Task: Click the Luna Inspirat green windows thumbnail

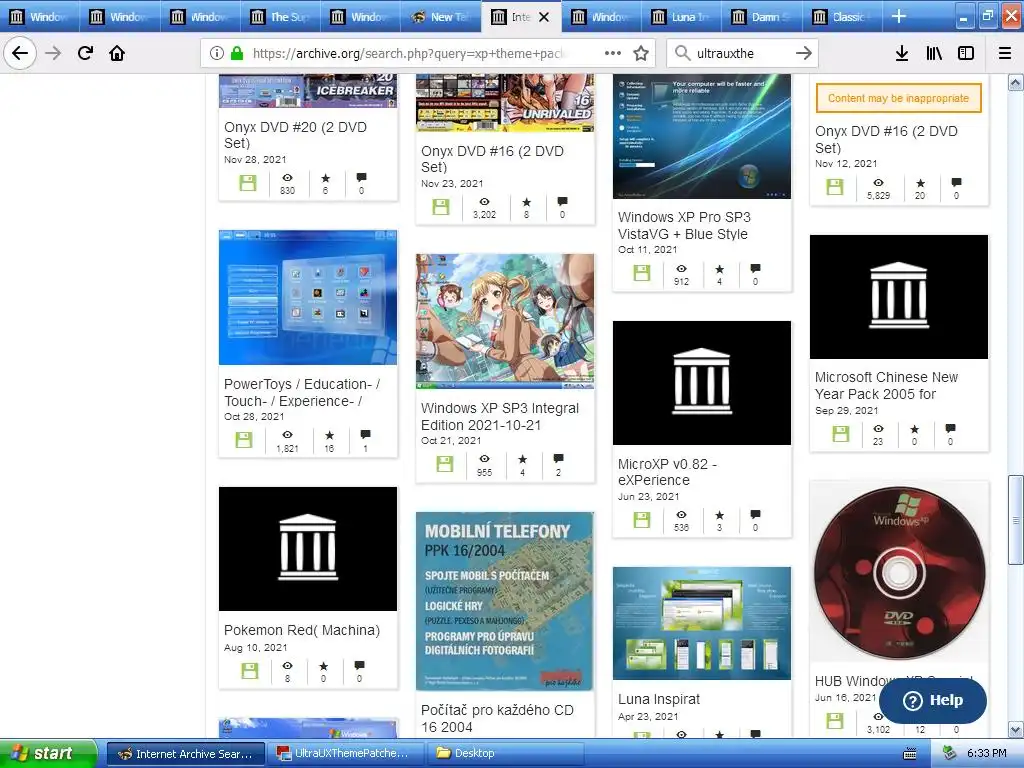Action: (x=702, y=623)
